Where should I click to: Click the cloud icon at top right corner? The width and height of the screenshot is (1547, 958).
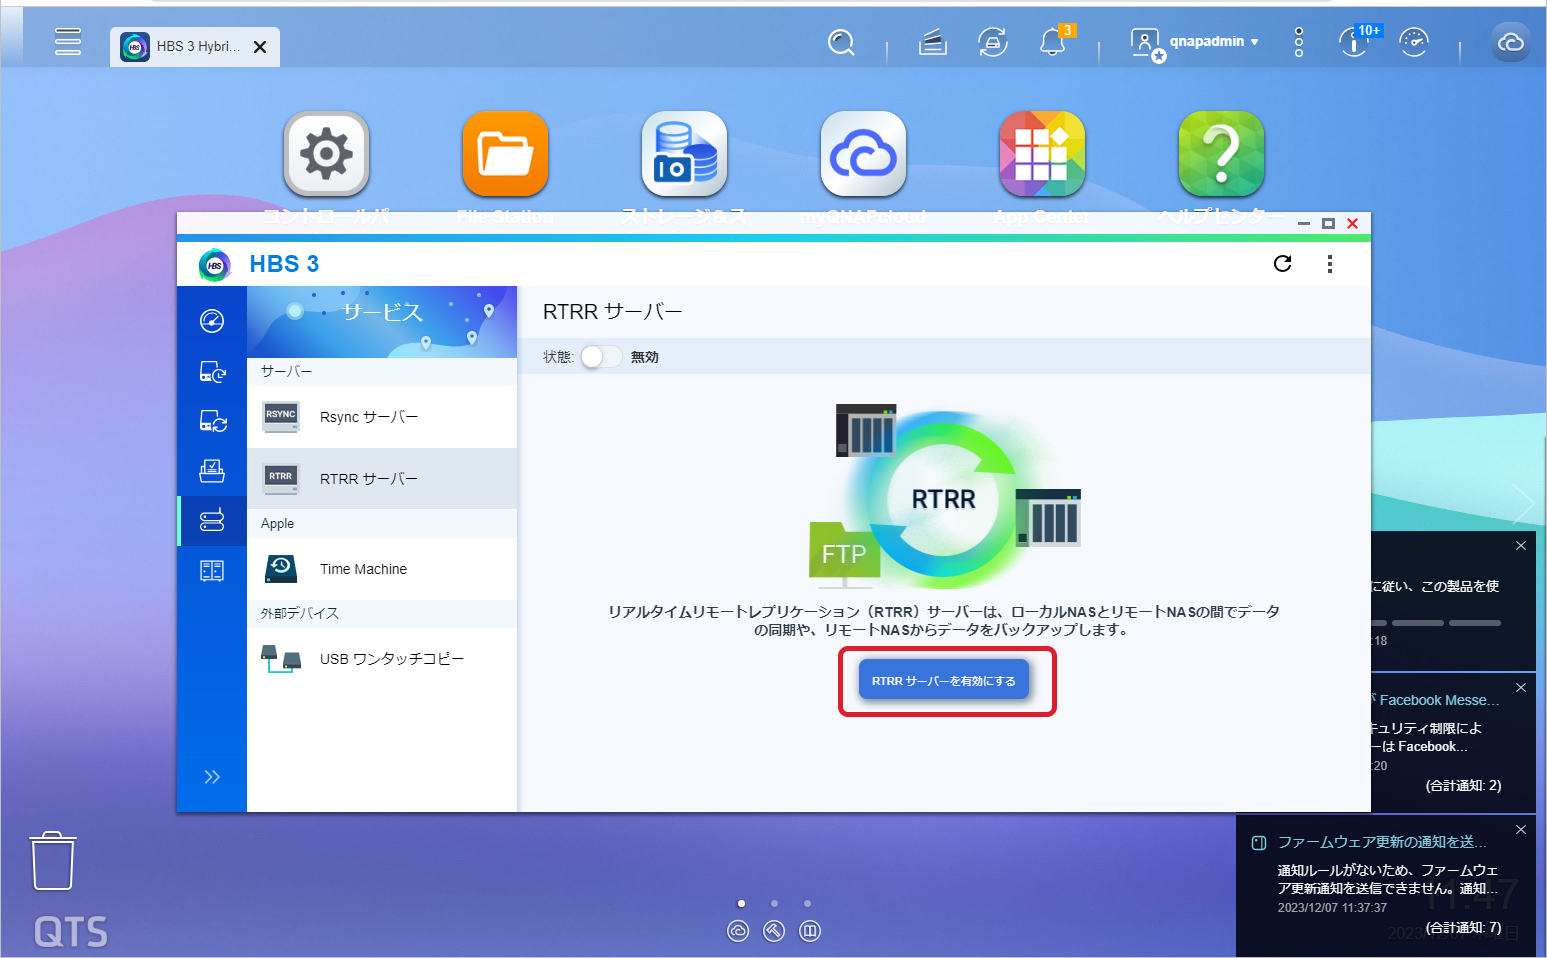1511,42
